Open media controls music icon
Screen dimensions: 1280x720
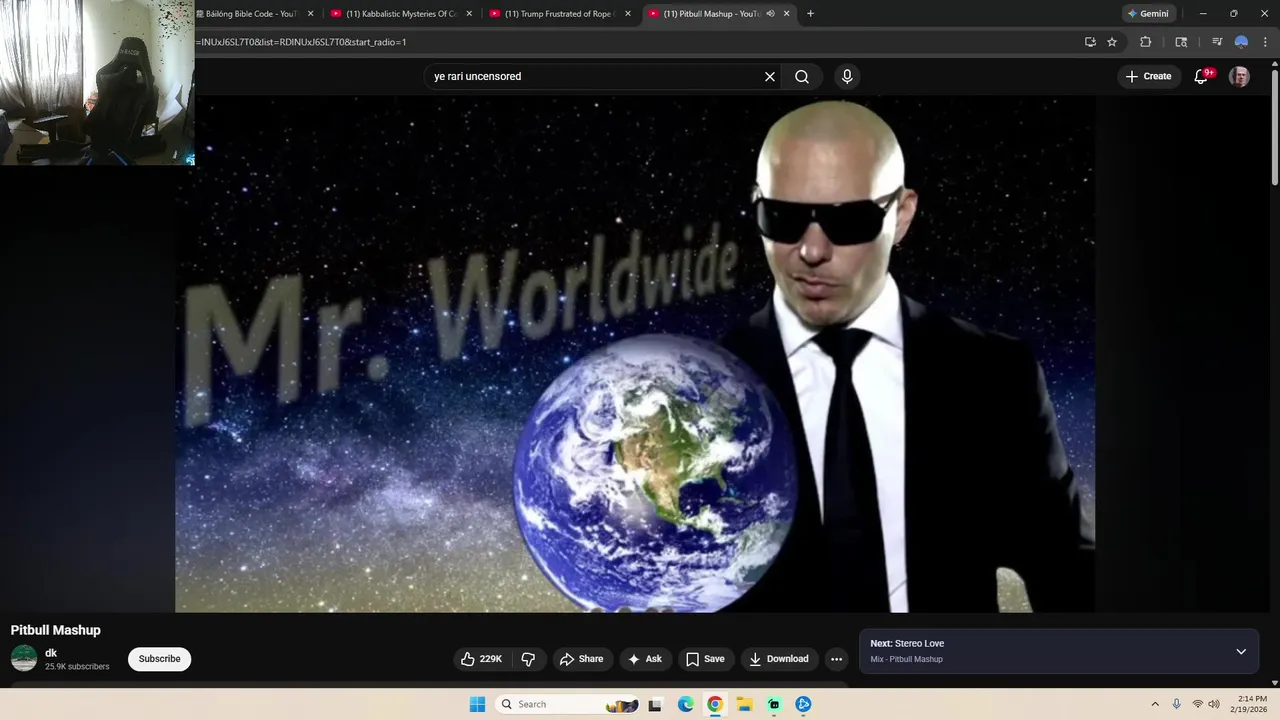click(x=1217, y=42)
